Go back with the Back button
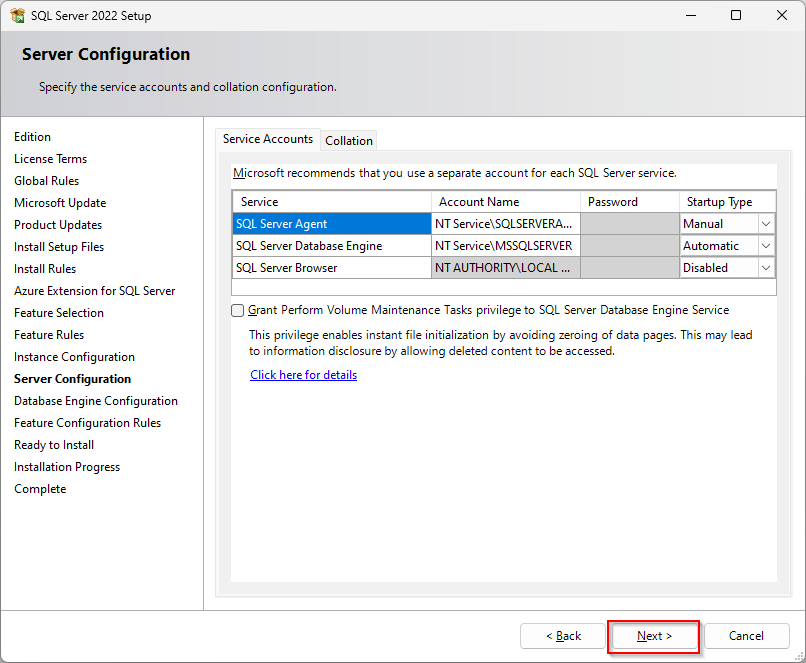 pyautogui.click(x=563, y=636)
